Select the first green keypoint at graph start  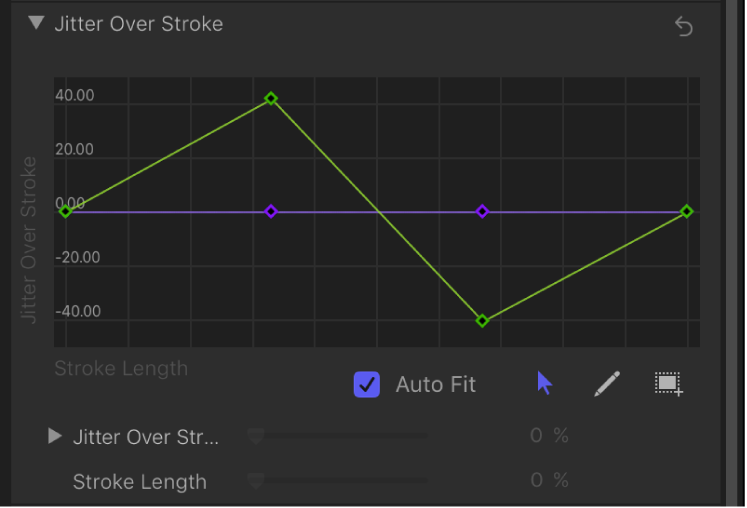[66, 211]
